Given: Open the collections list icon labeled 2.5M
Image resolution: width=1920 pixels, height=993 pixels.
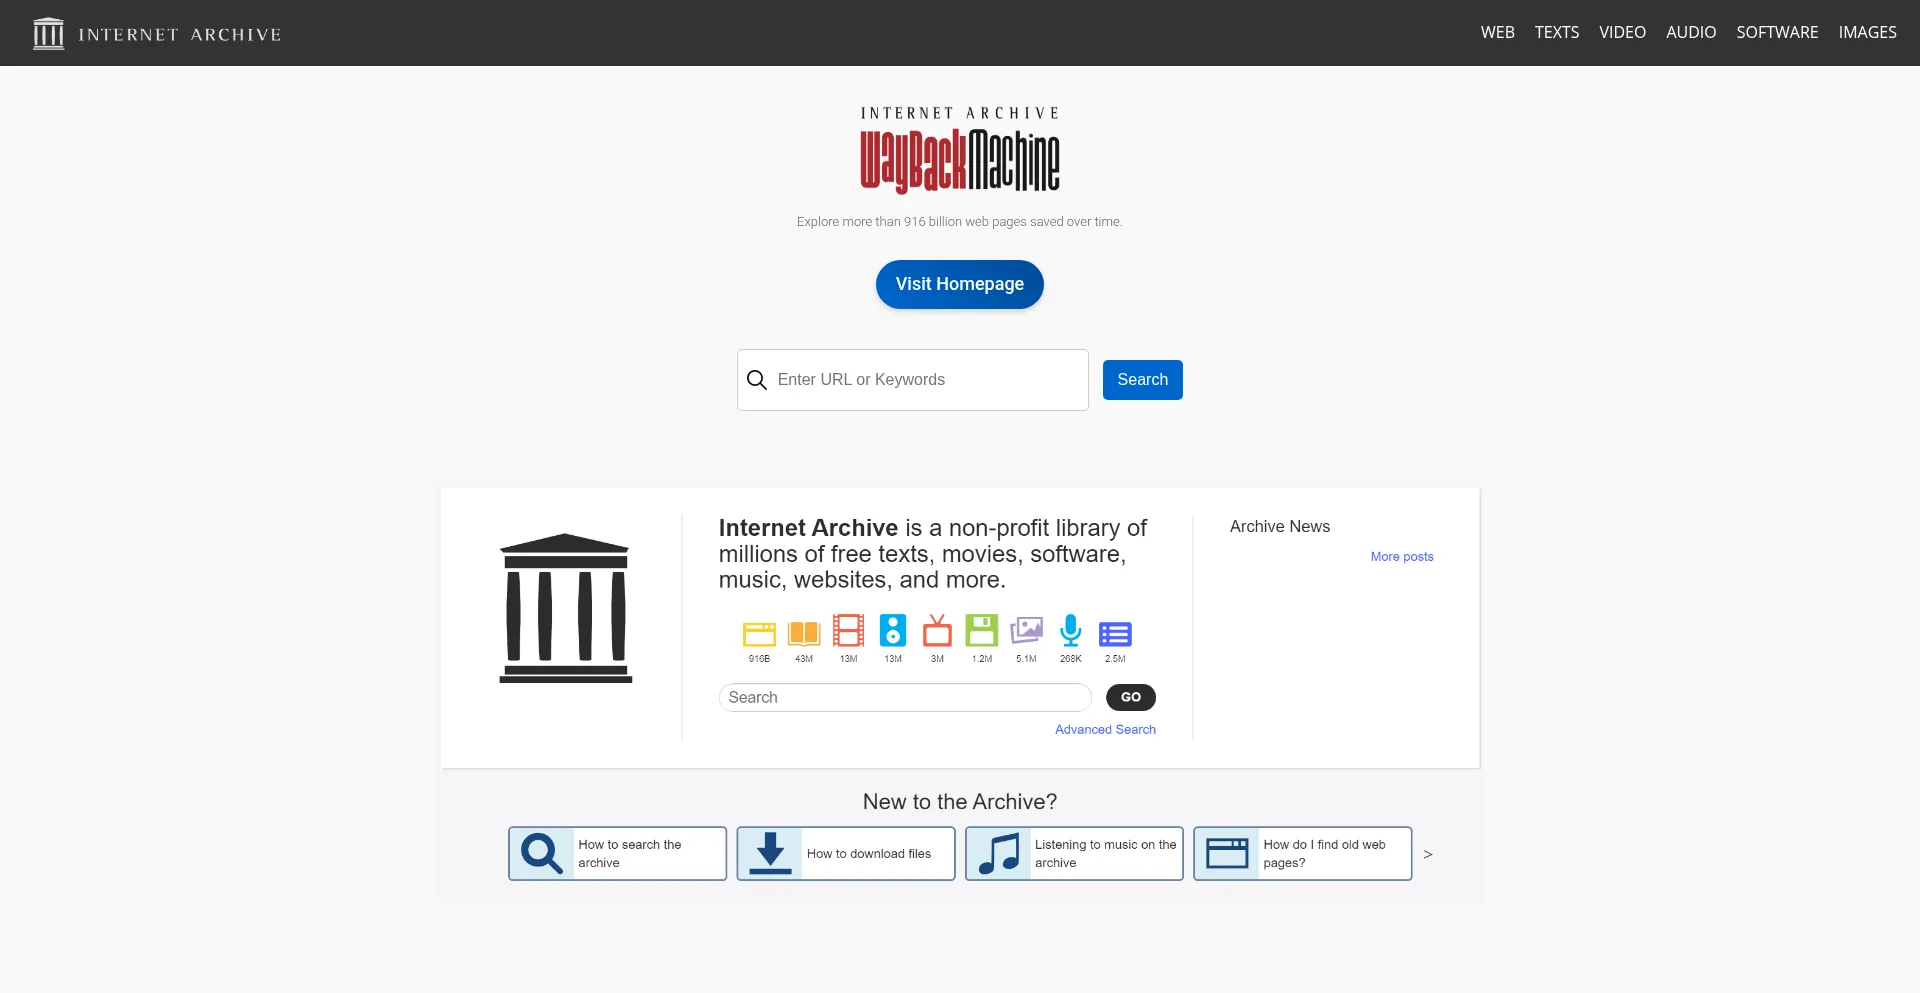Looking at the screenshot, I should point(1115,633).
